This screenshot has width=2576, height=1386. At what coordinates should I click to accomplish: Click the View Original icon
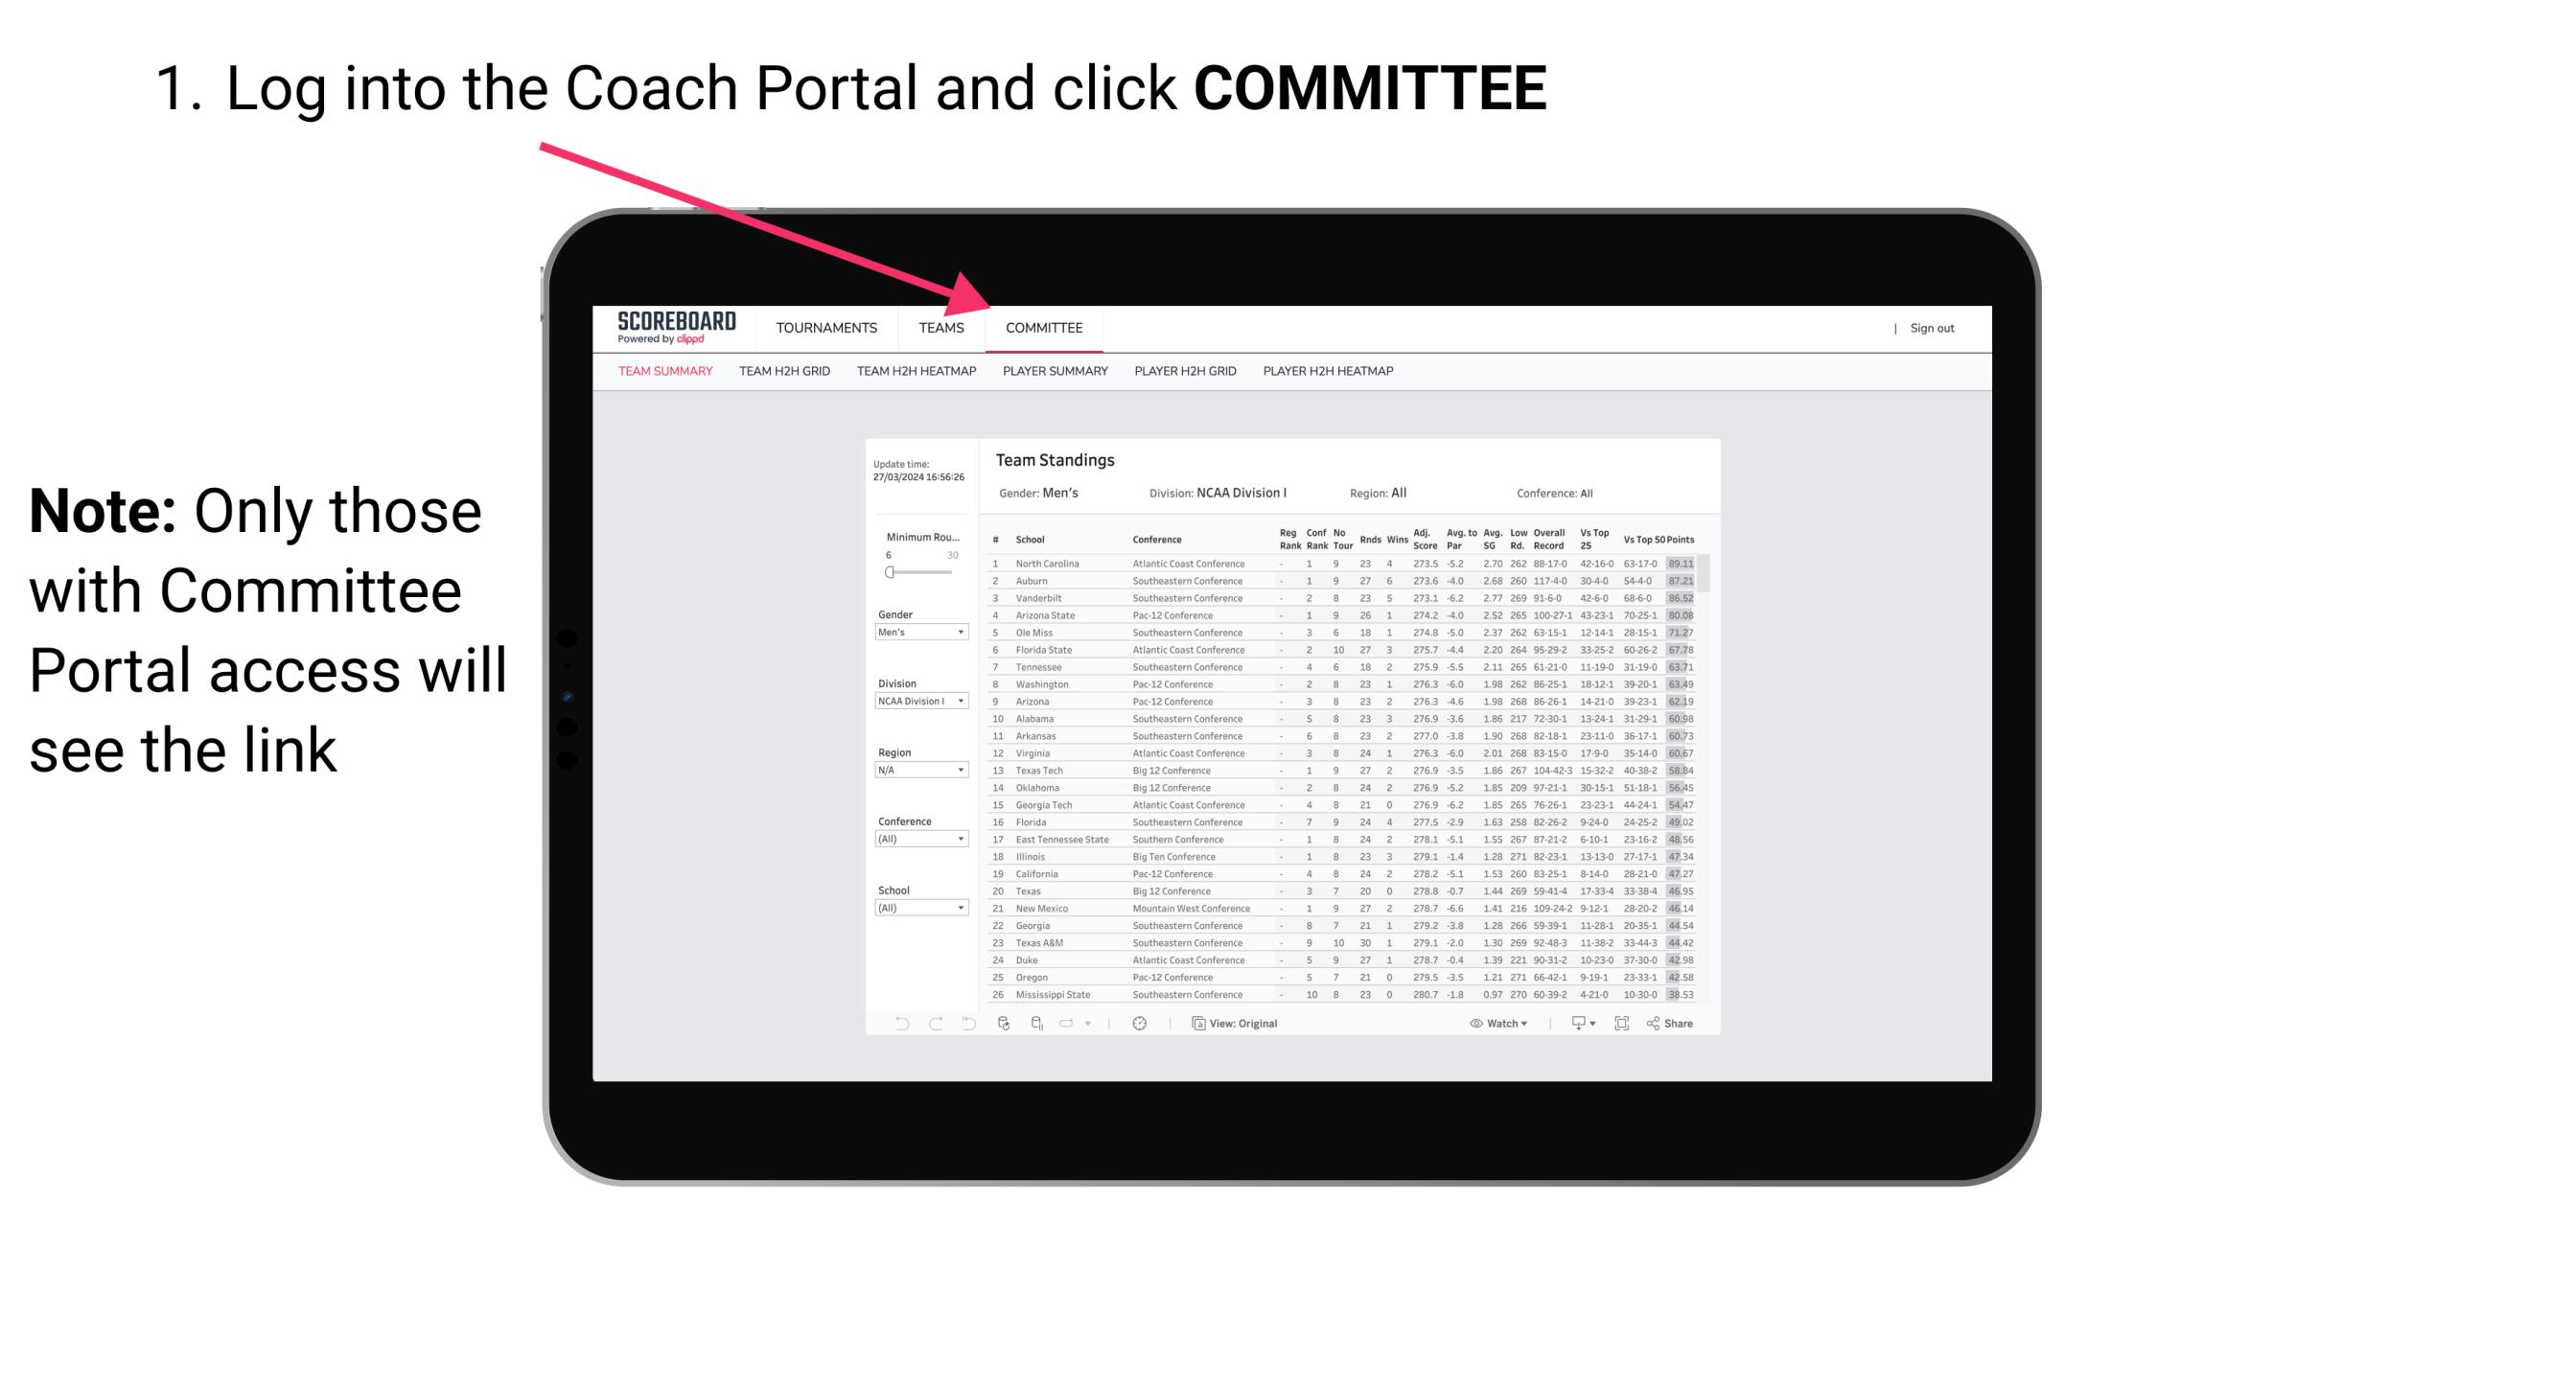coord(1195,1024)
